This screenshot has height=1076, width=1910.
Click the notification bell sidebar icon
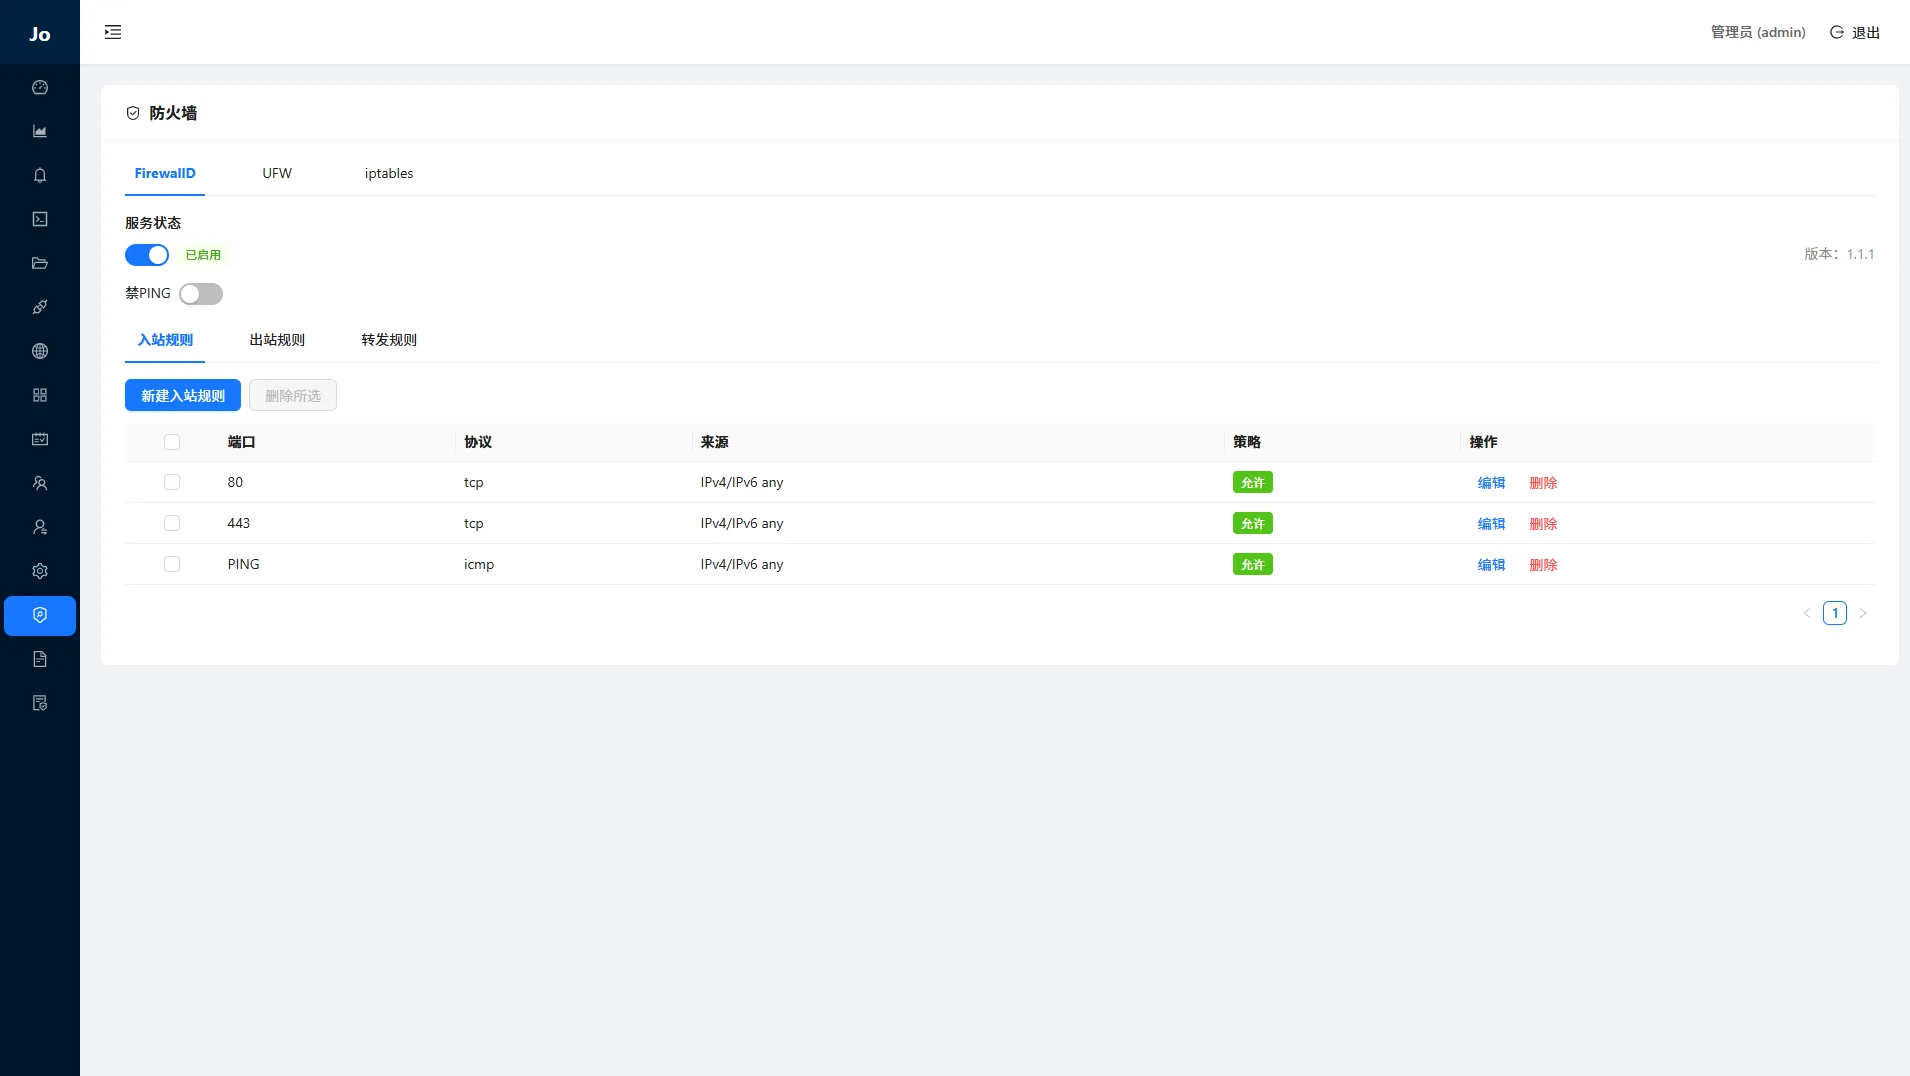[x=40, y=176]
